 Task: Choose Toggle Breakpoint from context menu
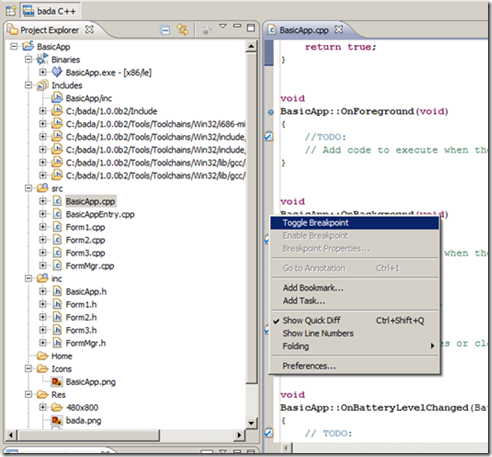355,223
